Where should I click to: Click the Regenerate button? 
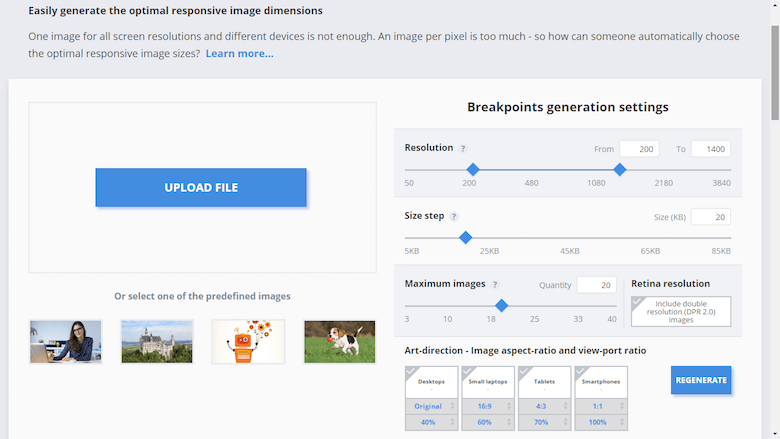[x=700, y=380]
